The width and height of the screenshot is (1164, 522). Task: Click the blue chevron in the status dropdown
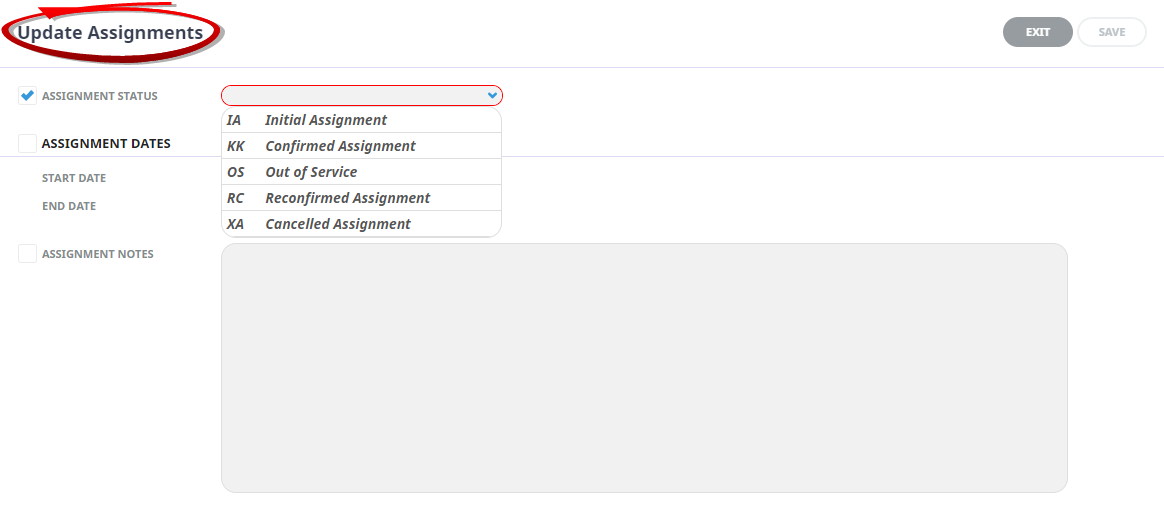[x=491, y=95]
